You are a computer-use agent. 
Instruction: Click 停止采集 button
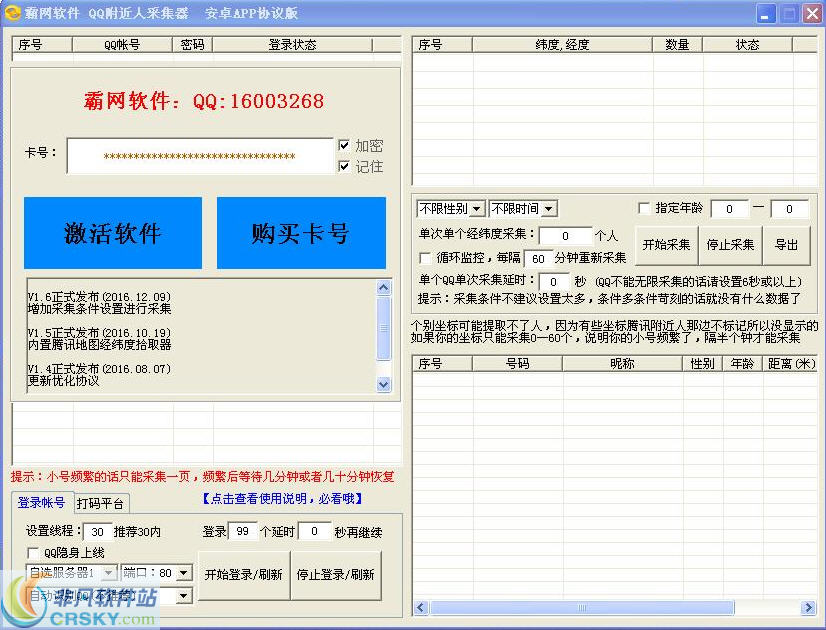(x=730, y=245)
